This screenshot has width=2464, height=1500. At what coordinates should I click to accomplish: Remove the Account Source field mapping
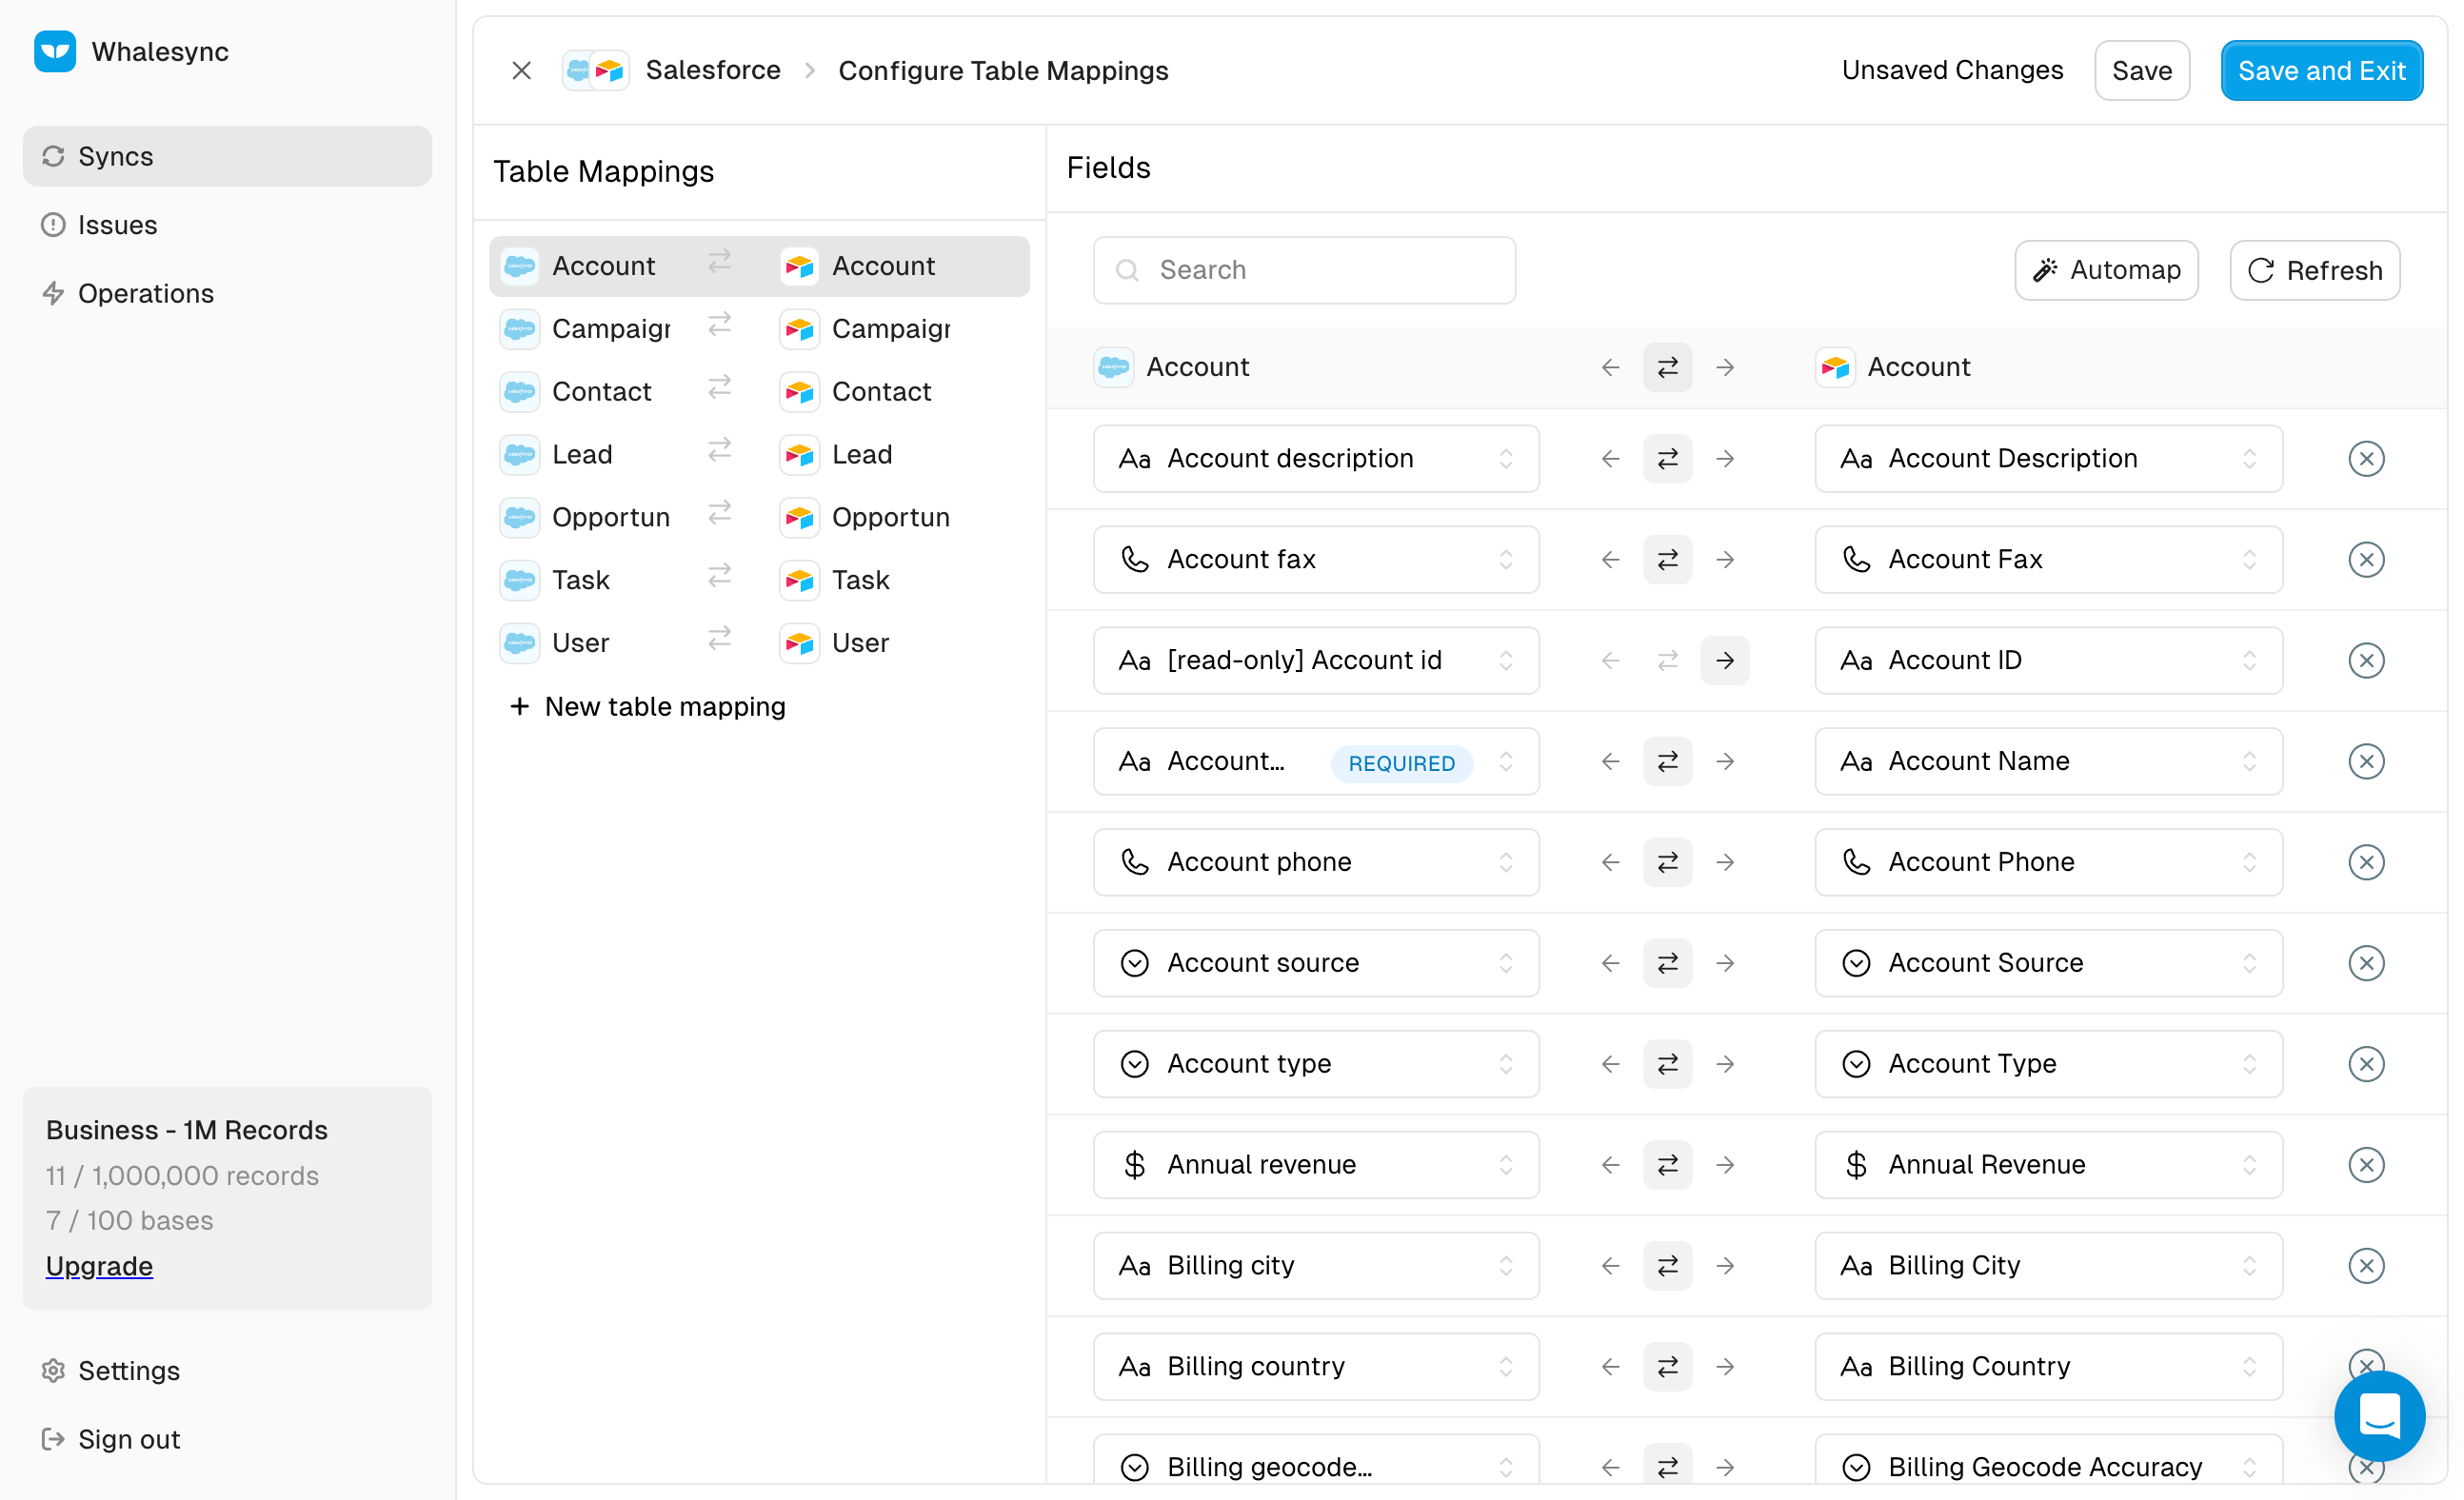tap(2365, 963)
